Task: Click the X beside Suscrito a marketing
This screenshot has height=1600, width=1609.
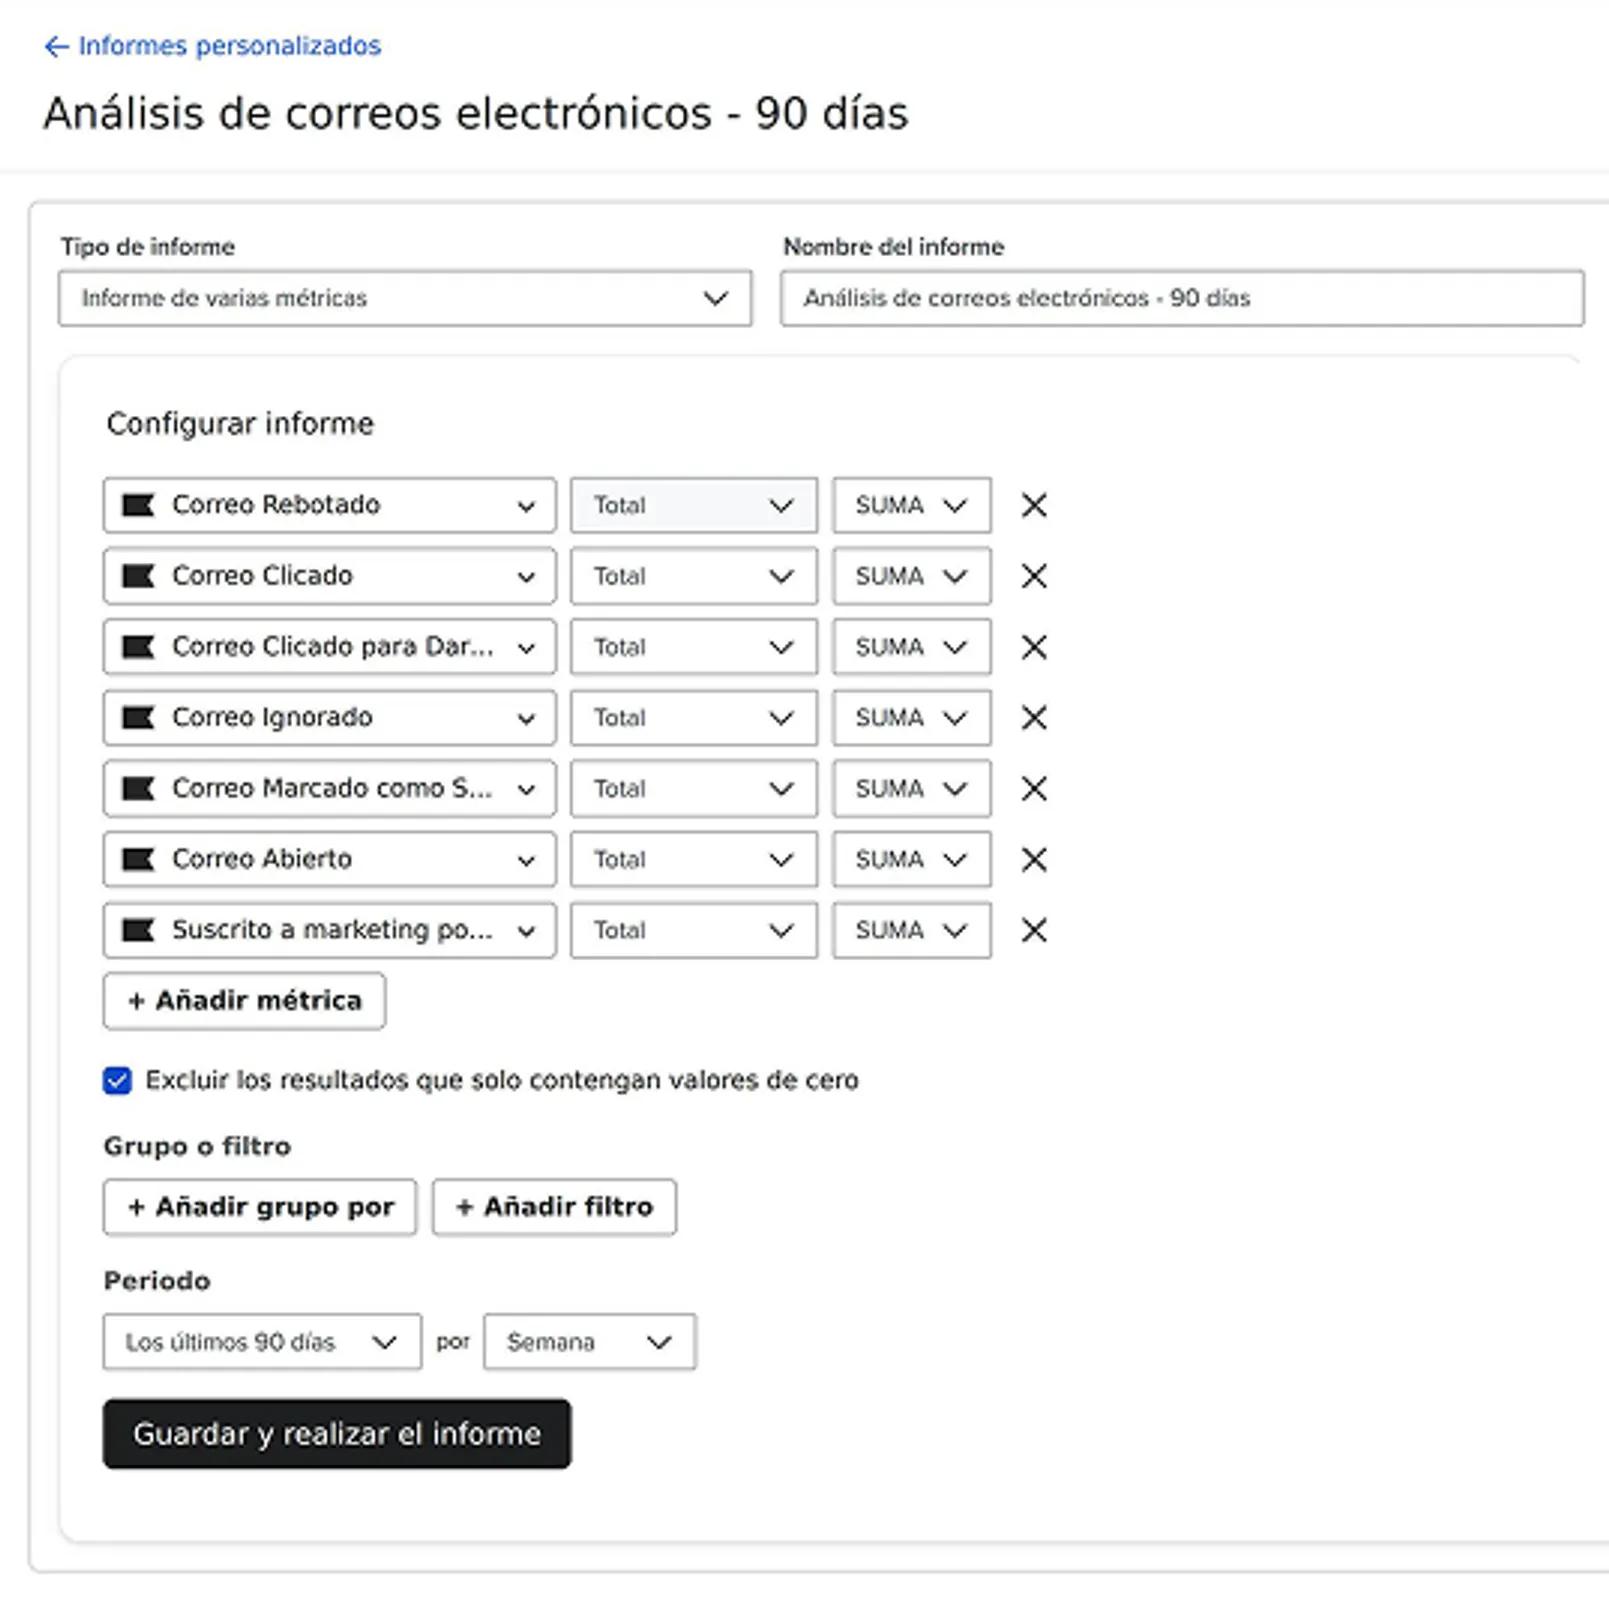Action: point(1034,930)
